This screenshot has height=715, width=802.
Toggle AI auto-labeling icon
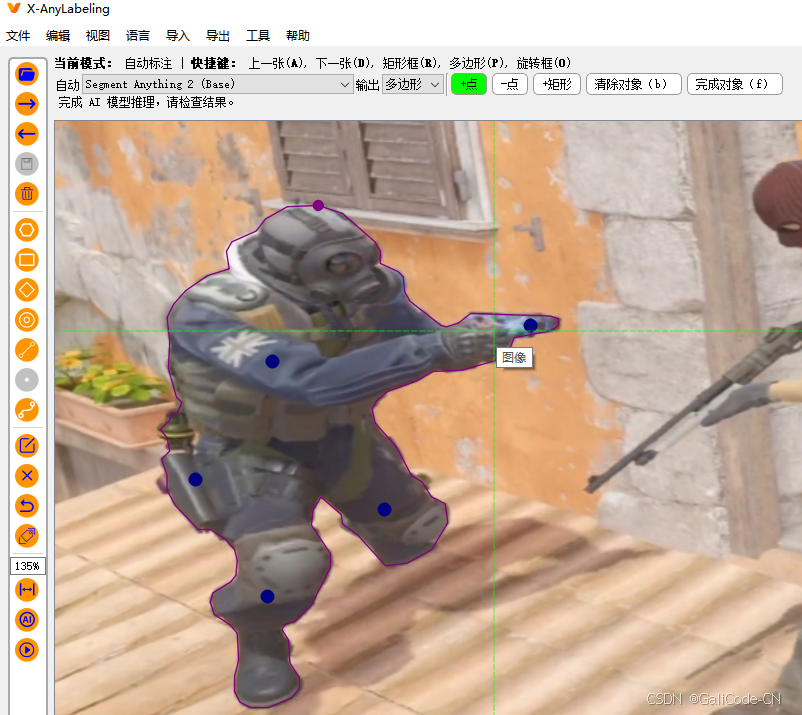(27, 620)
